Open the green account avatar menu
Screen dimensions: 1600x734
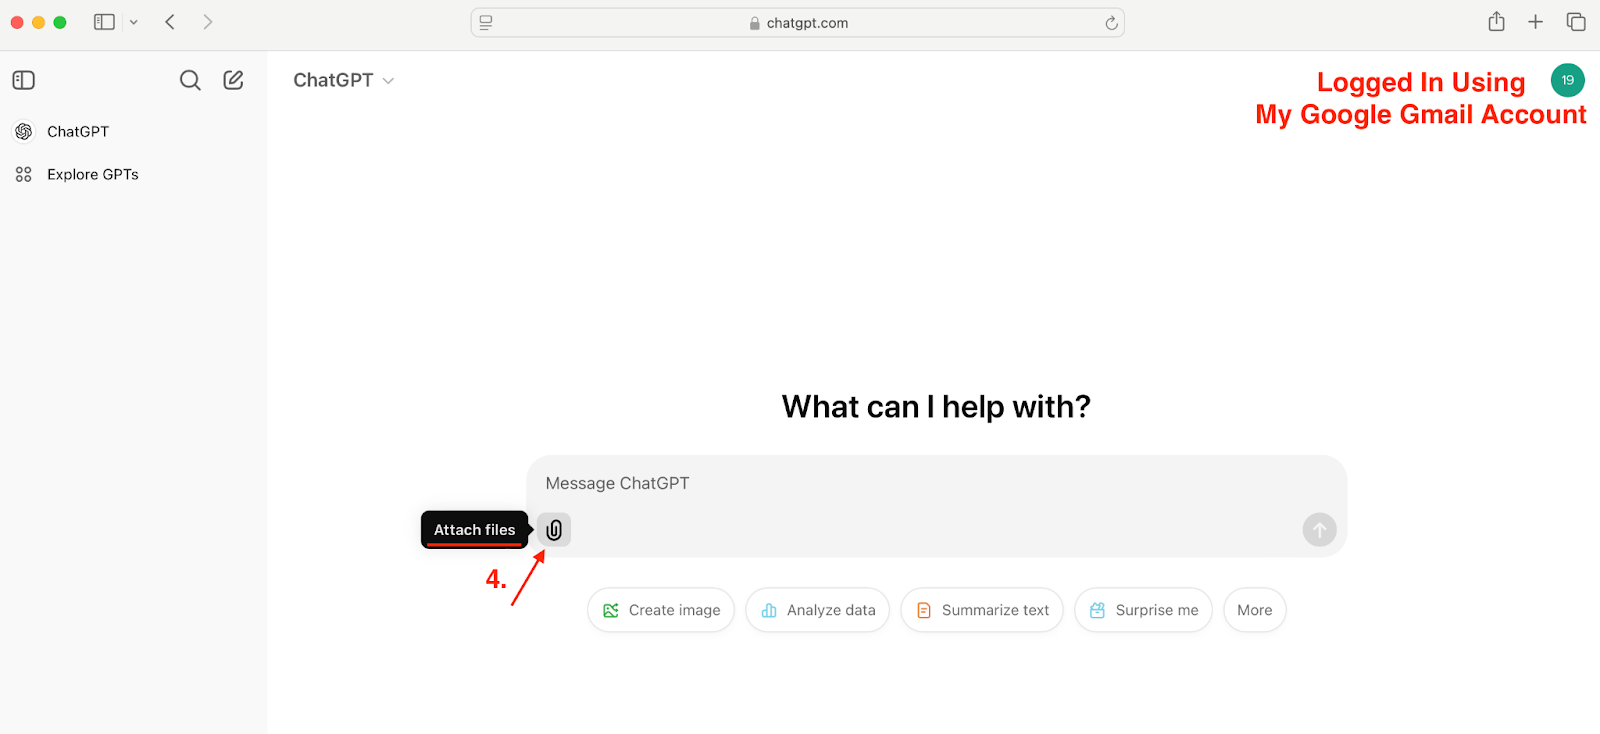coord(1567,80)
